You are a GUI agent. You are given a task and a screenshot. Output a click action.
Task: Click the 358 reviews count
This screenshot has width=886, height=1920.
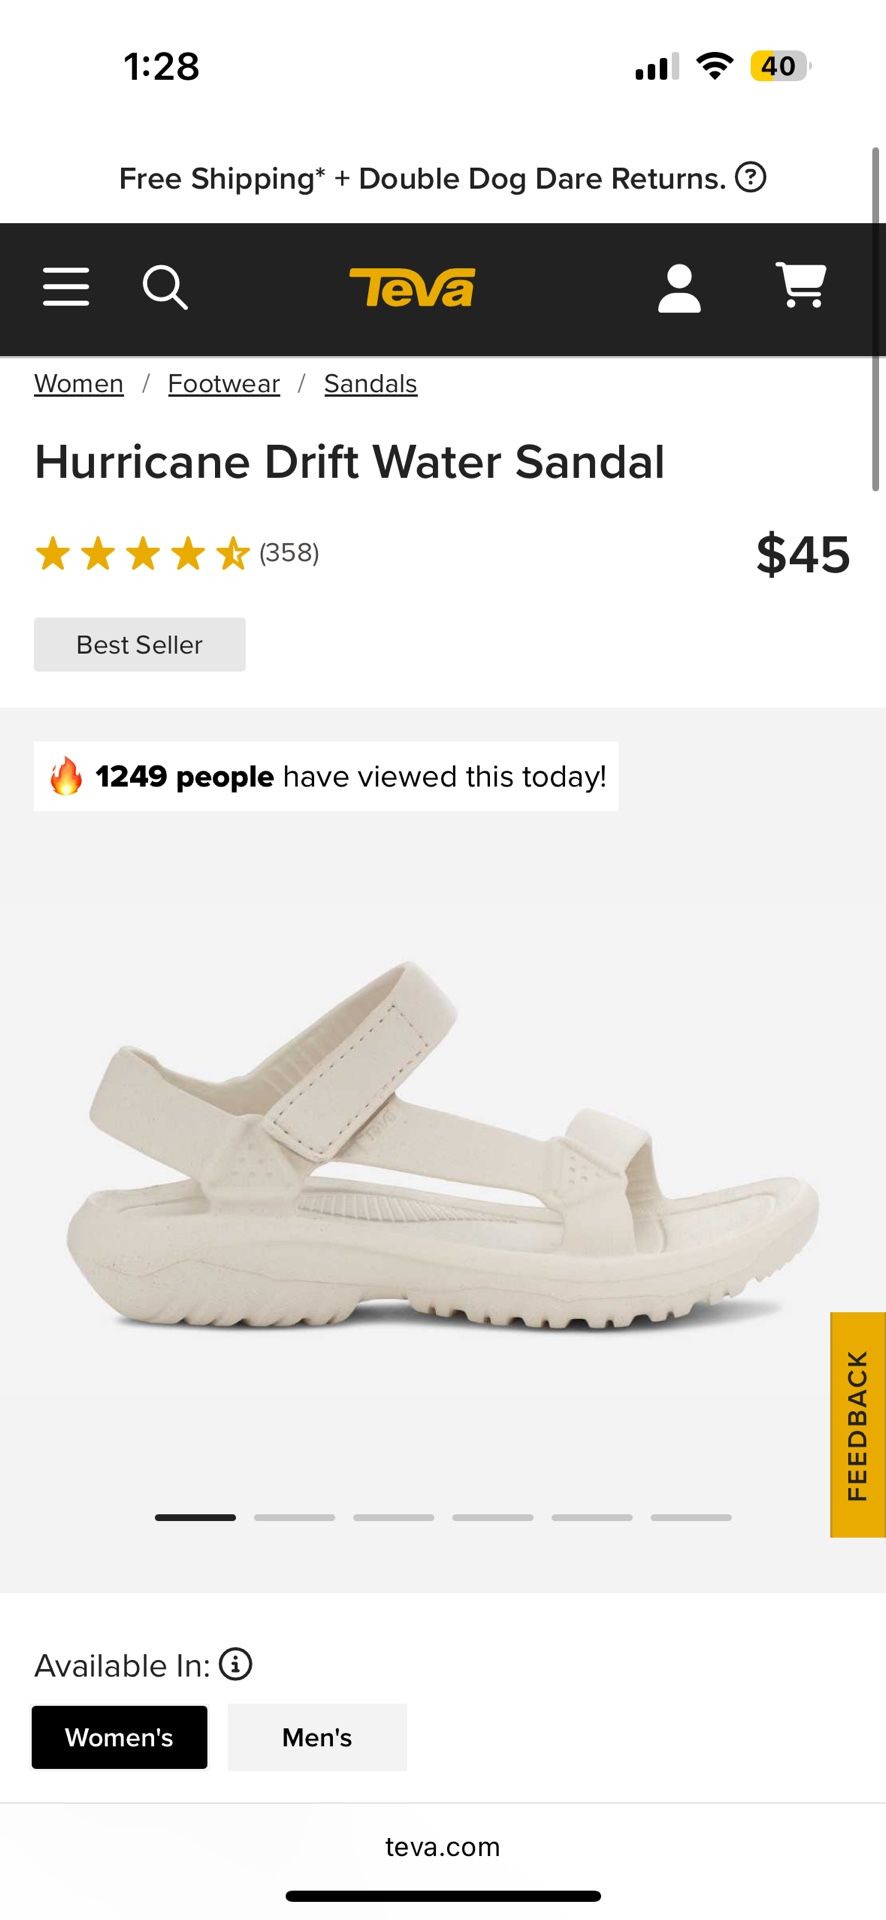(x=288, y=553)
